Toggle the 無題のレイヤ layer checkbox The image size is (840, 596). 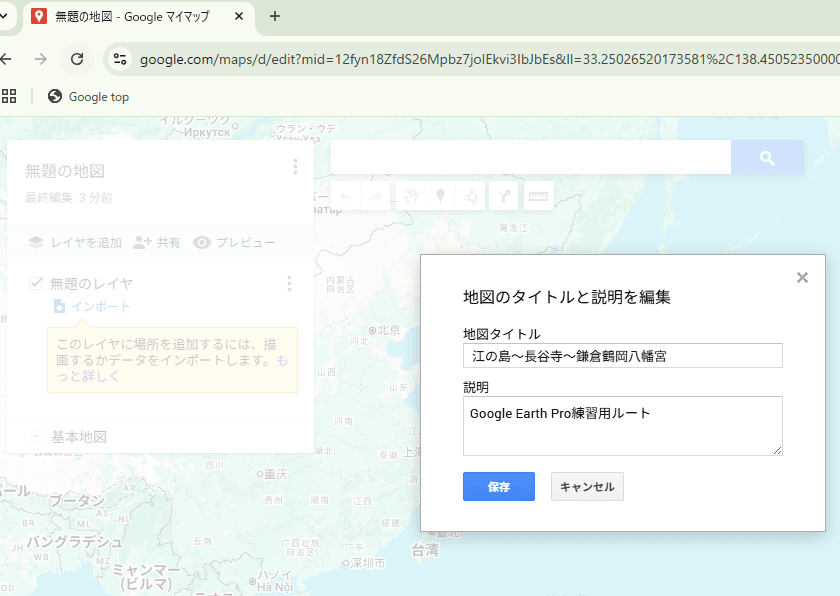point(36,284)
